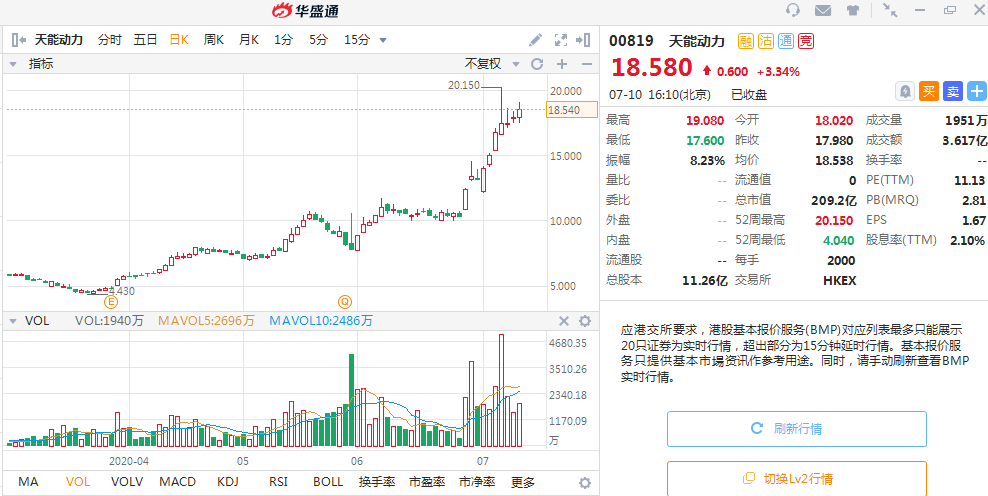Click the 总市值 209.2亿 value
988x496 pixels.
click(834, 200)
